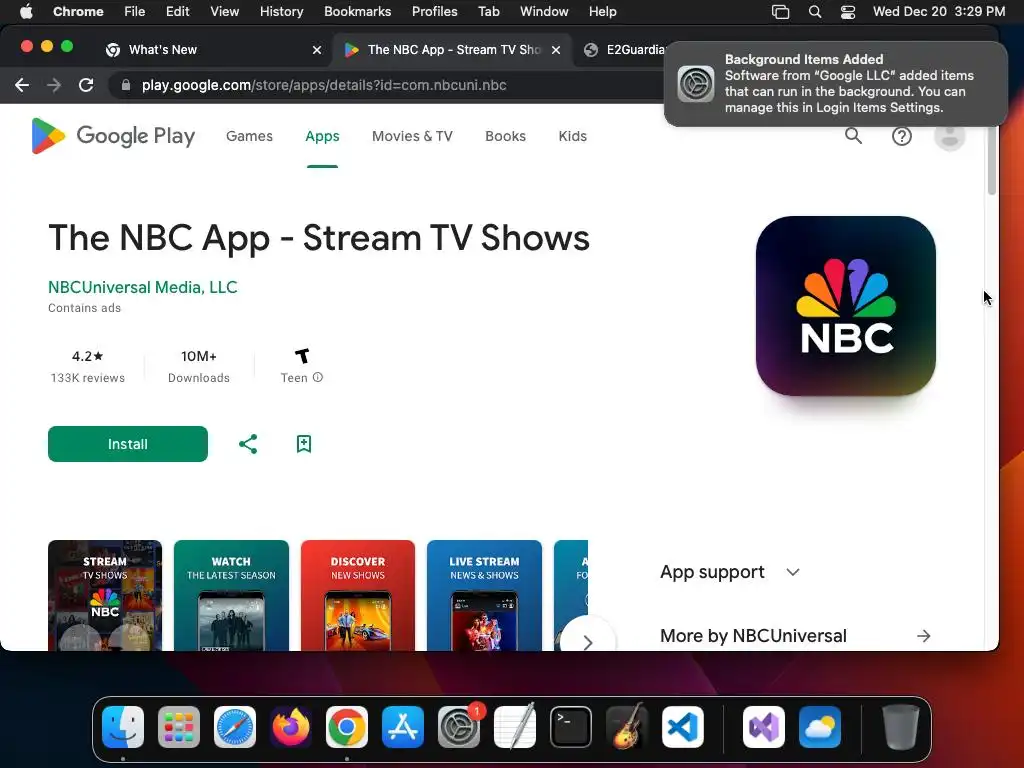Image resolution: width=1024 pixels, height=768 pixels.
Task: Open the Apple menu
Action: coord(26,11)
